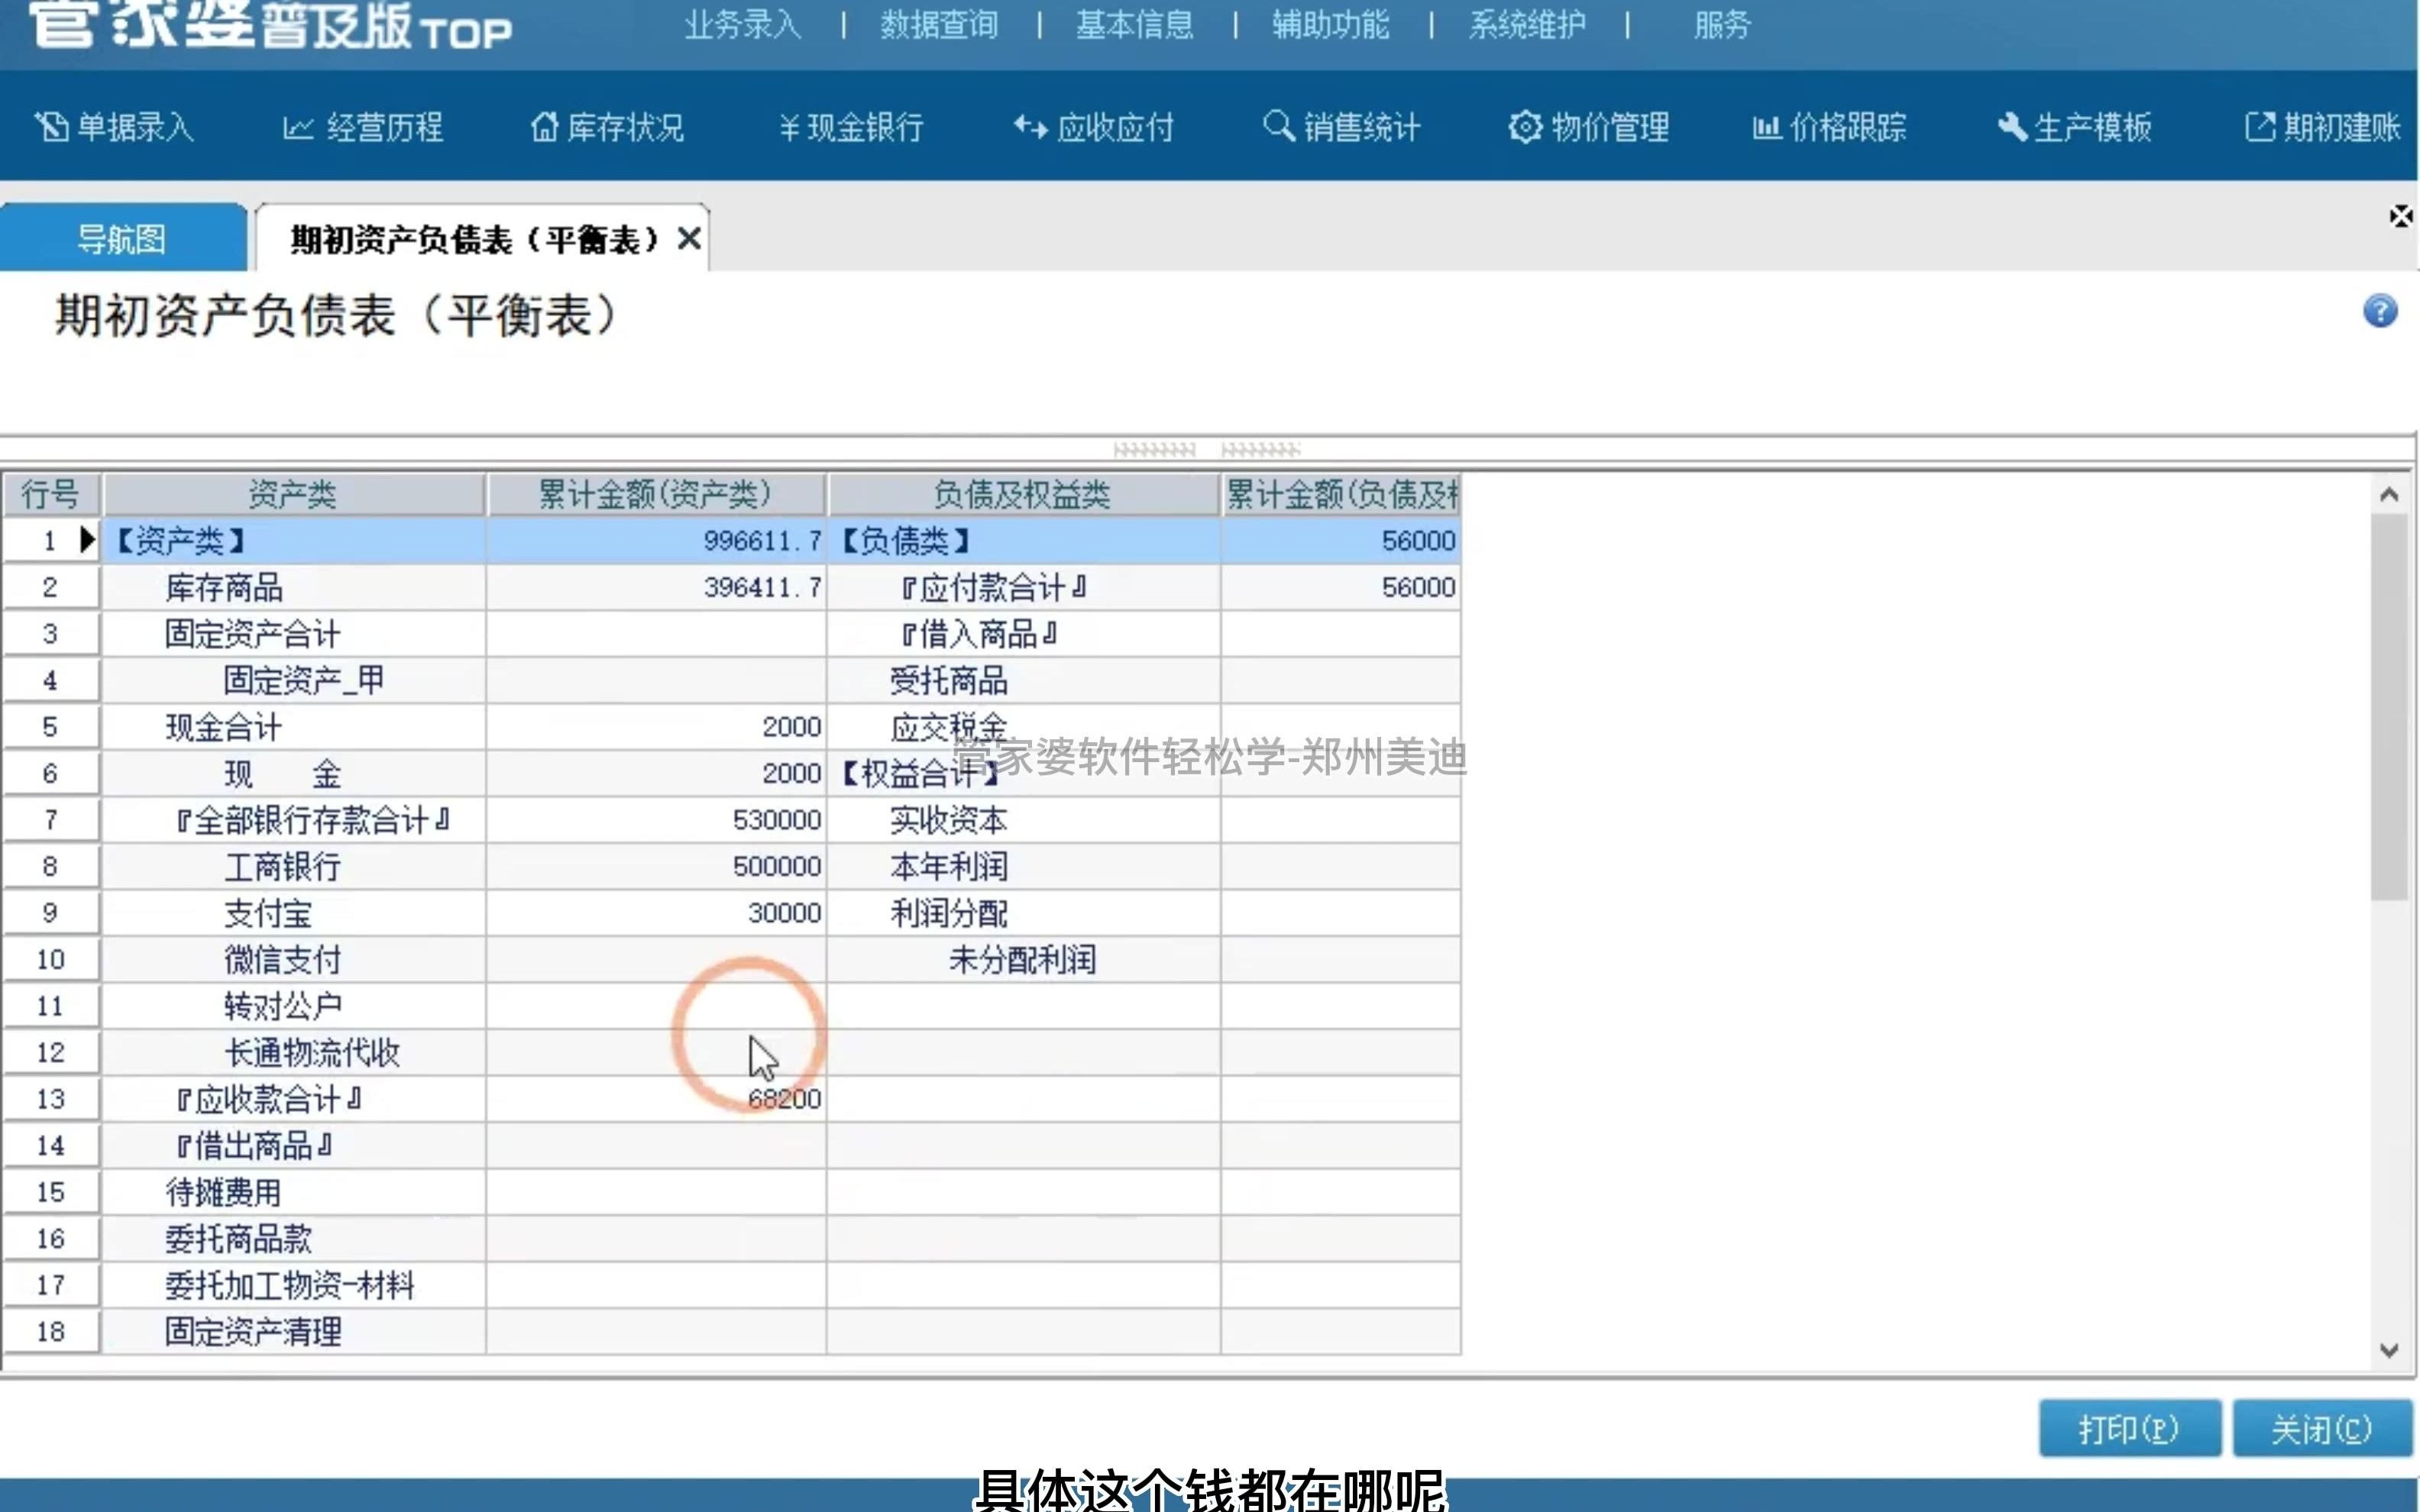Click amount 530000 cell
The width and height of the screenshot is (2420, 1512).
(x=656, y=820)
